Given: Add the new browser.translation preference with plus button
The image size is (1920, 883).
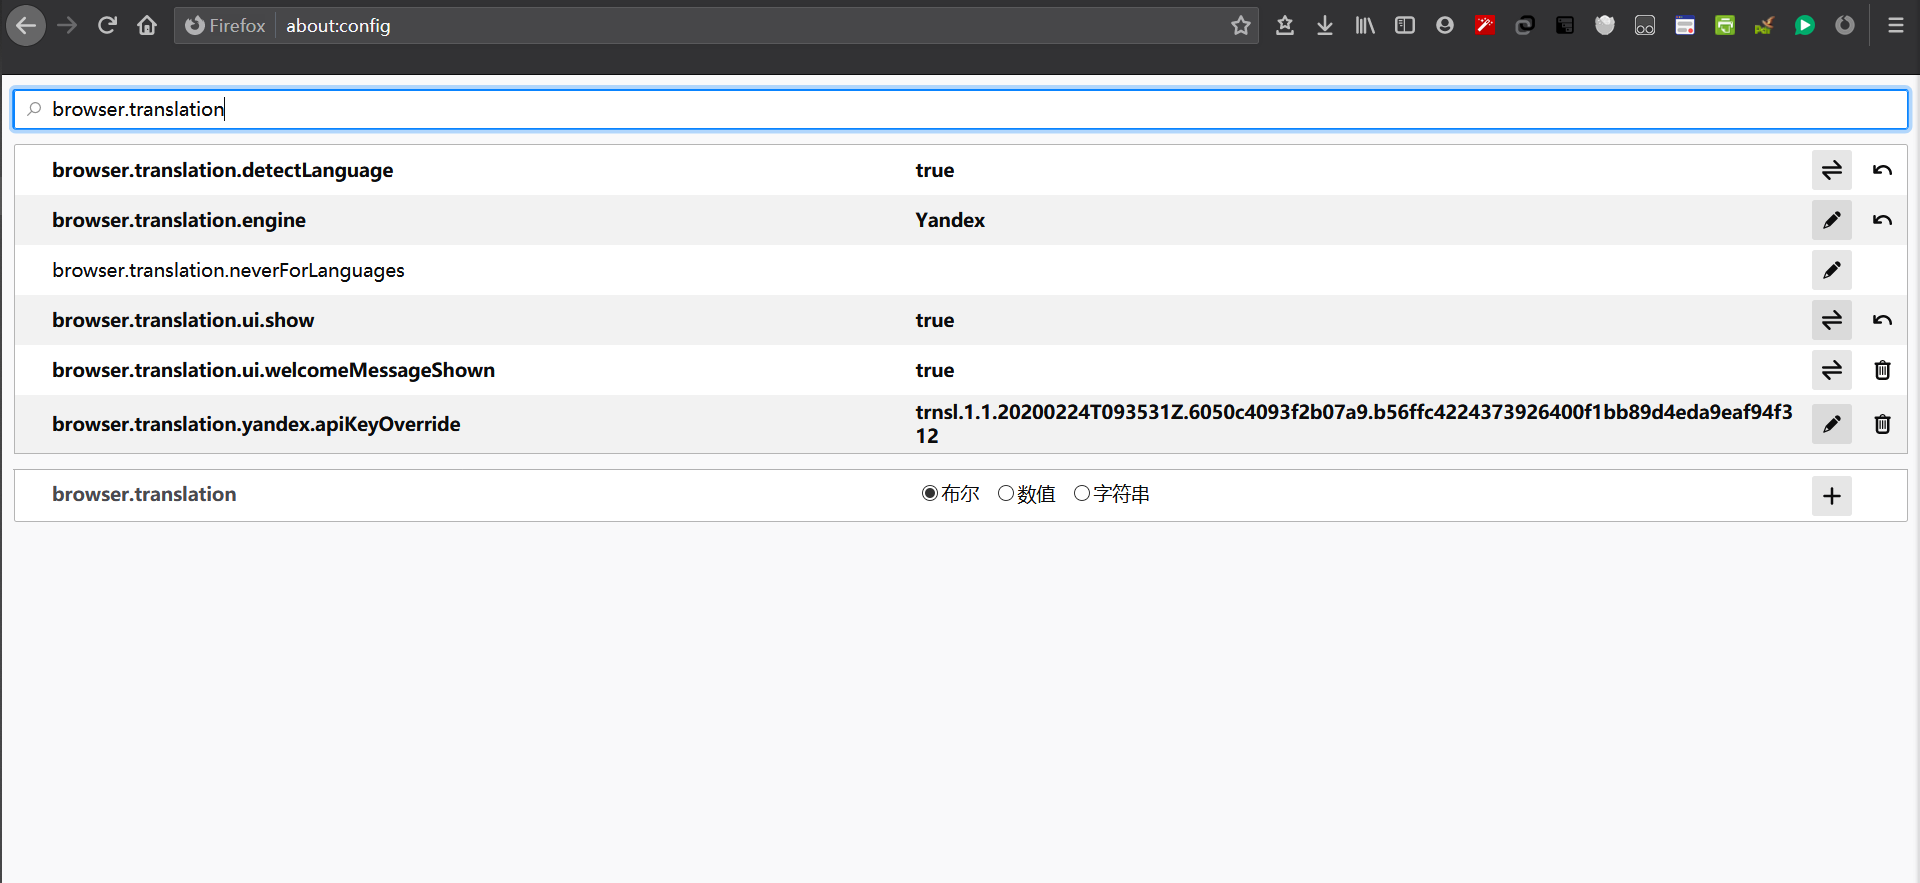Looking at the screenshot, I should click(x=1831, y=495).
